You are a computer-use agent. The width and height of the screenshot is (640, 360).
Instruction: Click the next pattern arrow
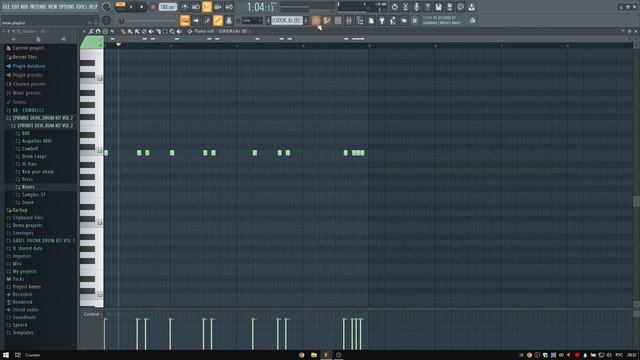(x=306, y=20)
